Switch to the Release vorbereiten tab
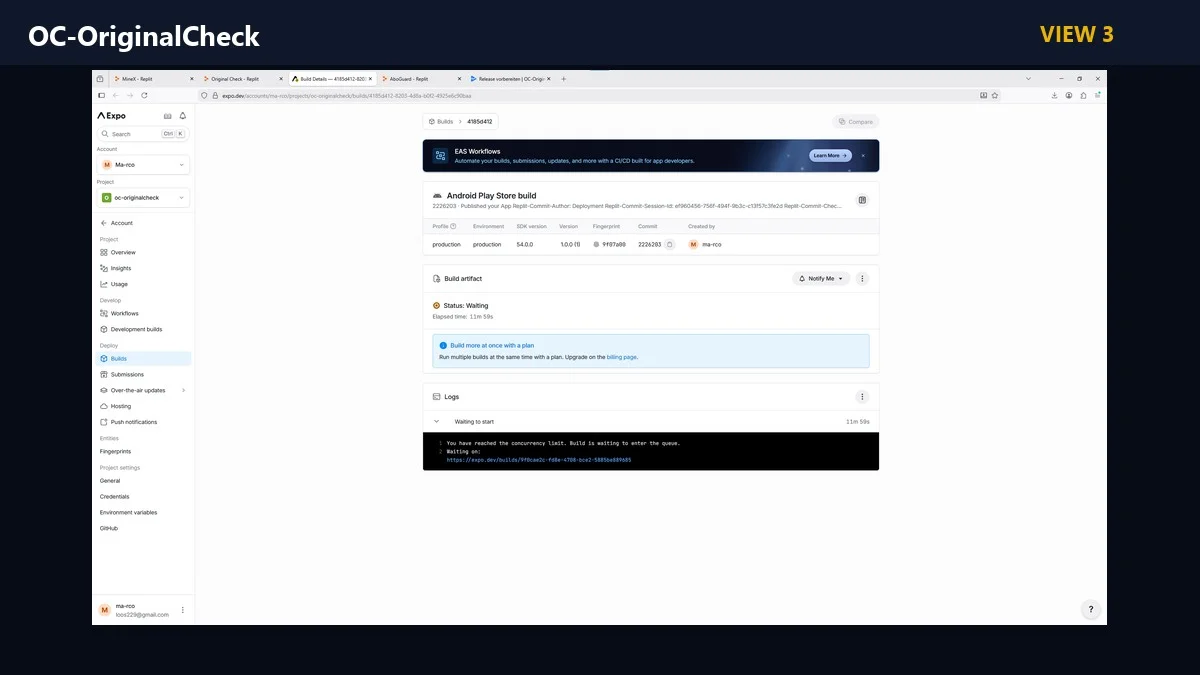 509,78
